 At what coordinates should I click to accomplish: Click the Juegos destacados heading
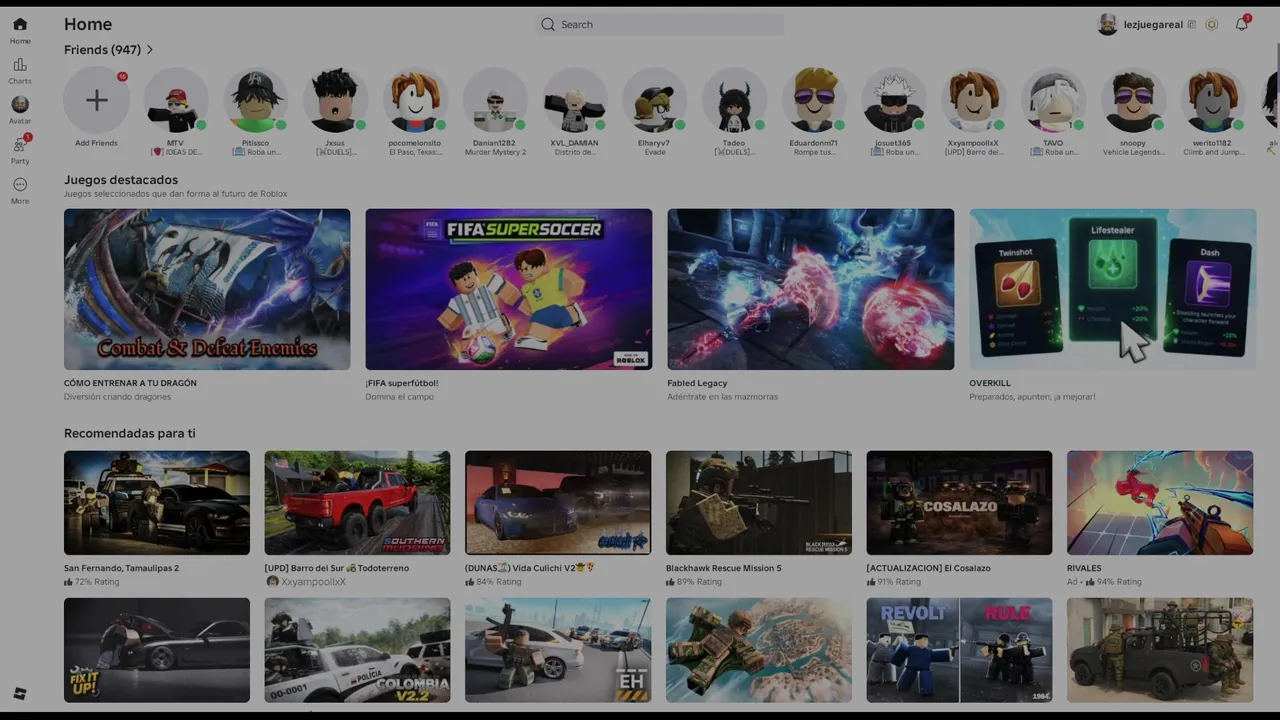click(121, 180)
